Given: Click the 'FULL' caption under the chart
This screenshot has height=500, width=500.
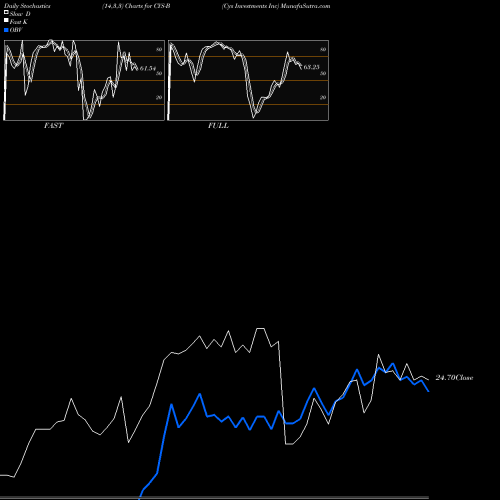Looking at the screenshot, I should tap(218, 126).
